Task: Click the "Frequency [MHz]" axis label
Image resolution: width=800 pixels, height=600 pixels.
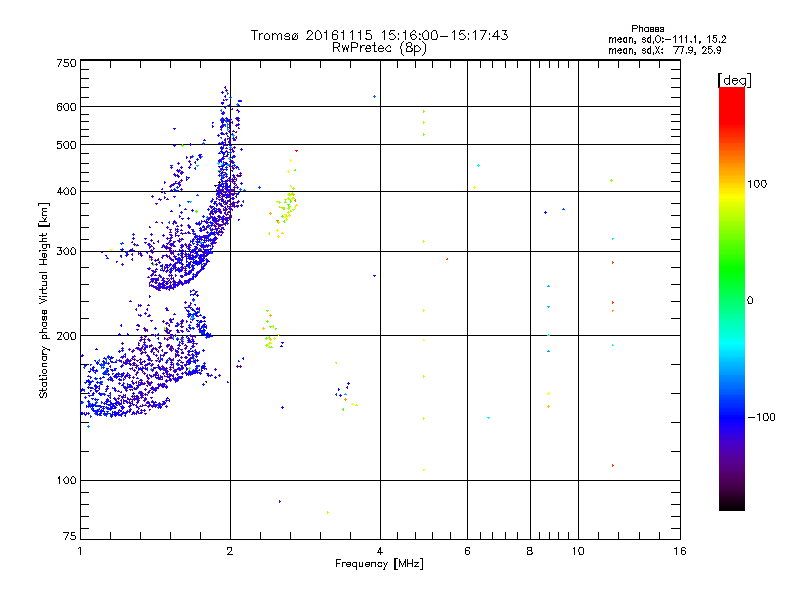Action: (x=379, y=564)
